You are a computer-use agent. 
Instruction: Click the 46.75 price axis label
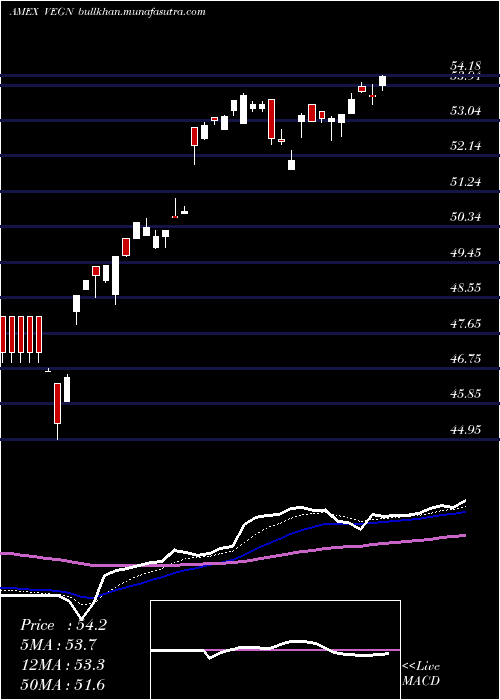point(466,358)
